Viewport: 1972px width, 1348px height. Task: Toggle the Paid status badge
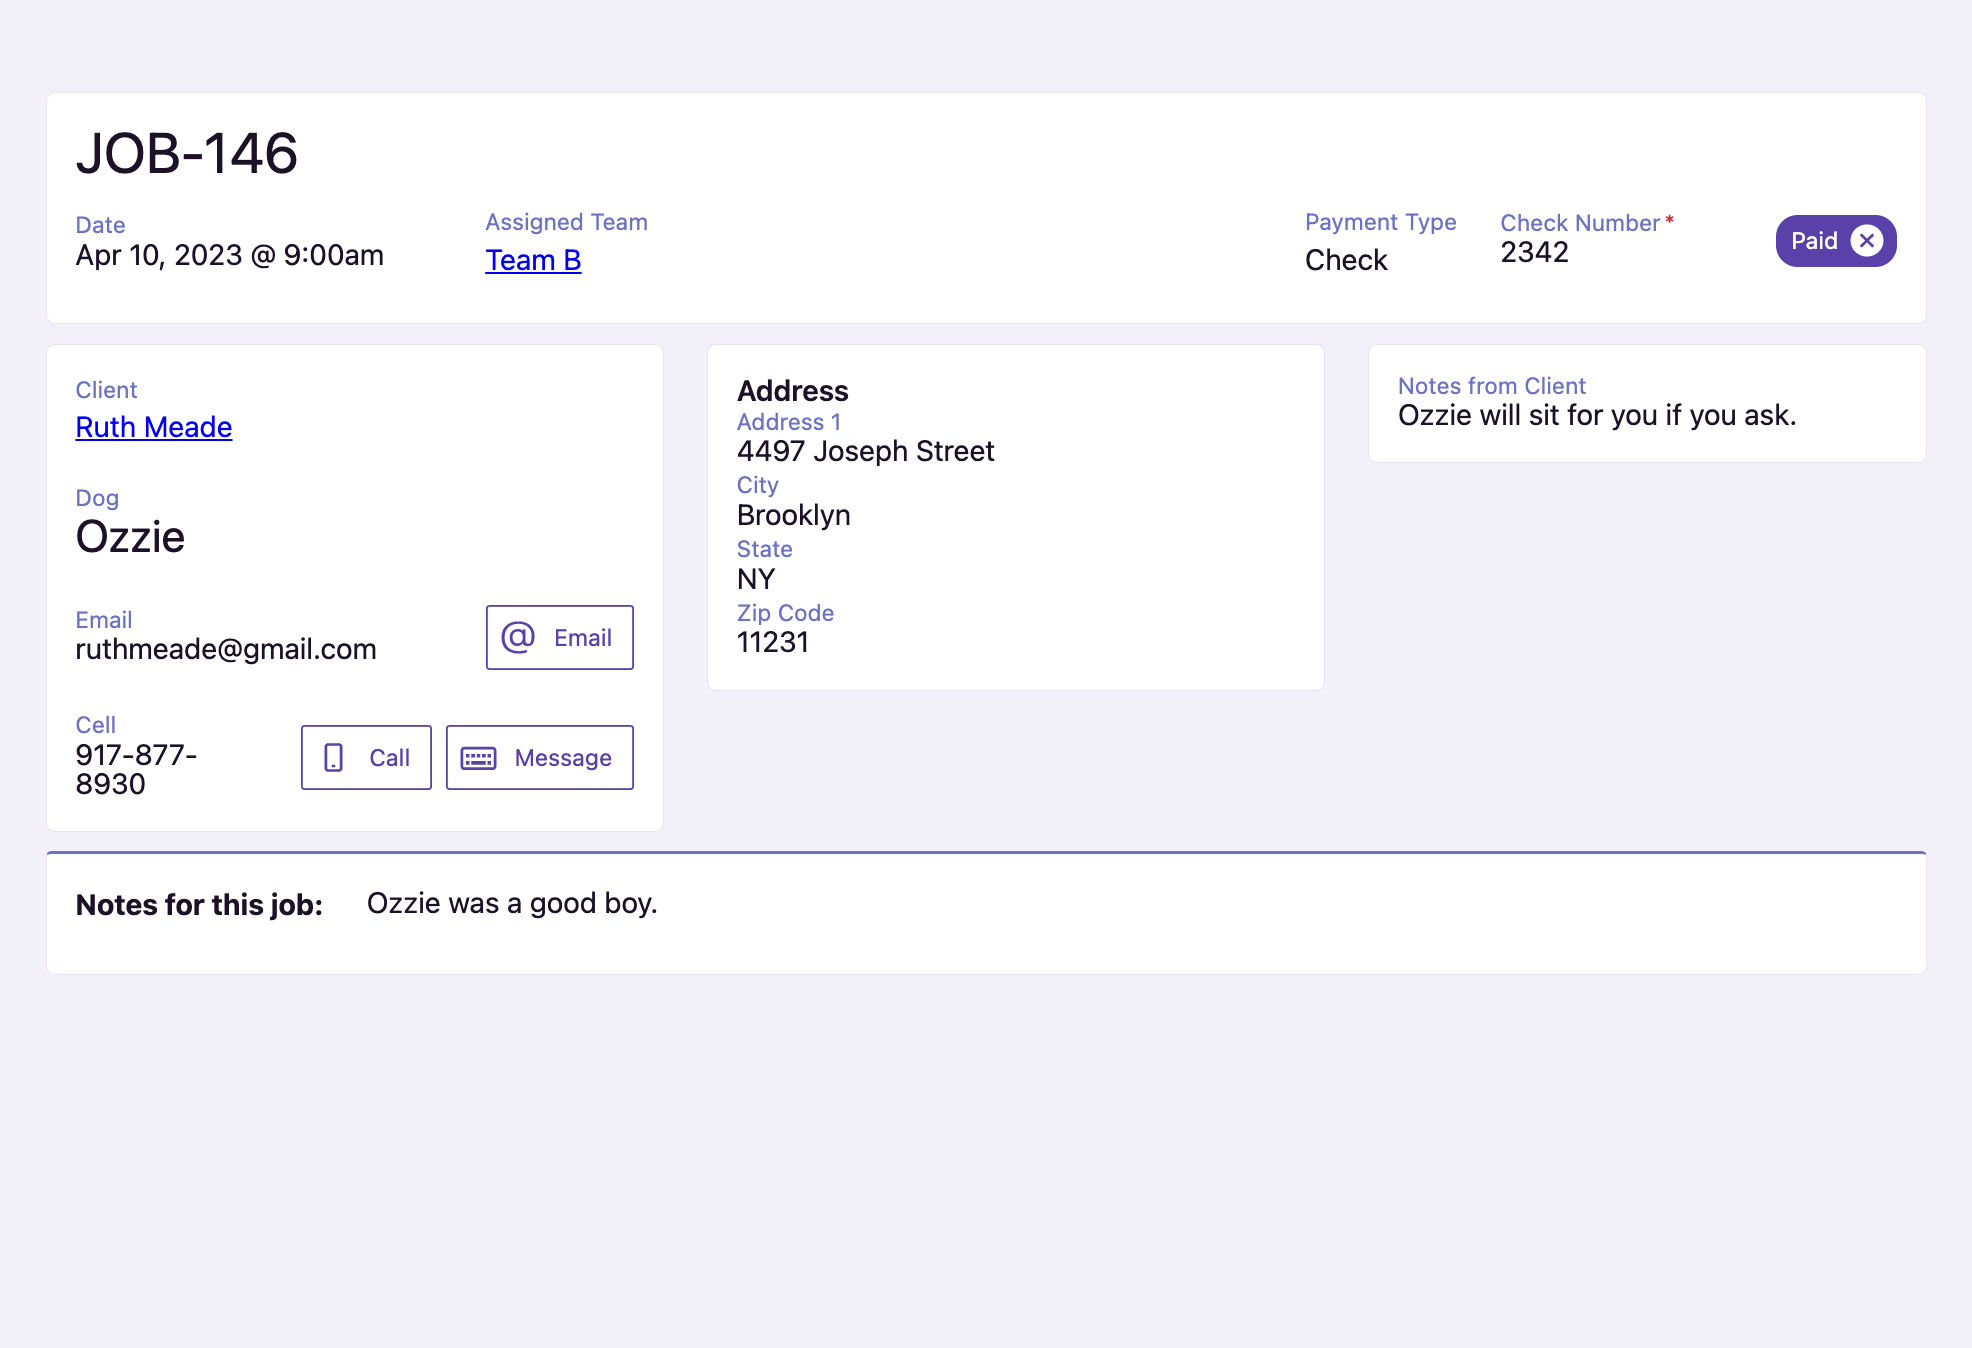click(x=1813, y=241)
